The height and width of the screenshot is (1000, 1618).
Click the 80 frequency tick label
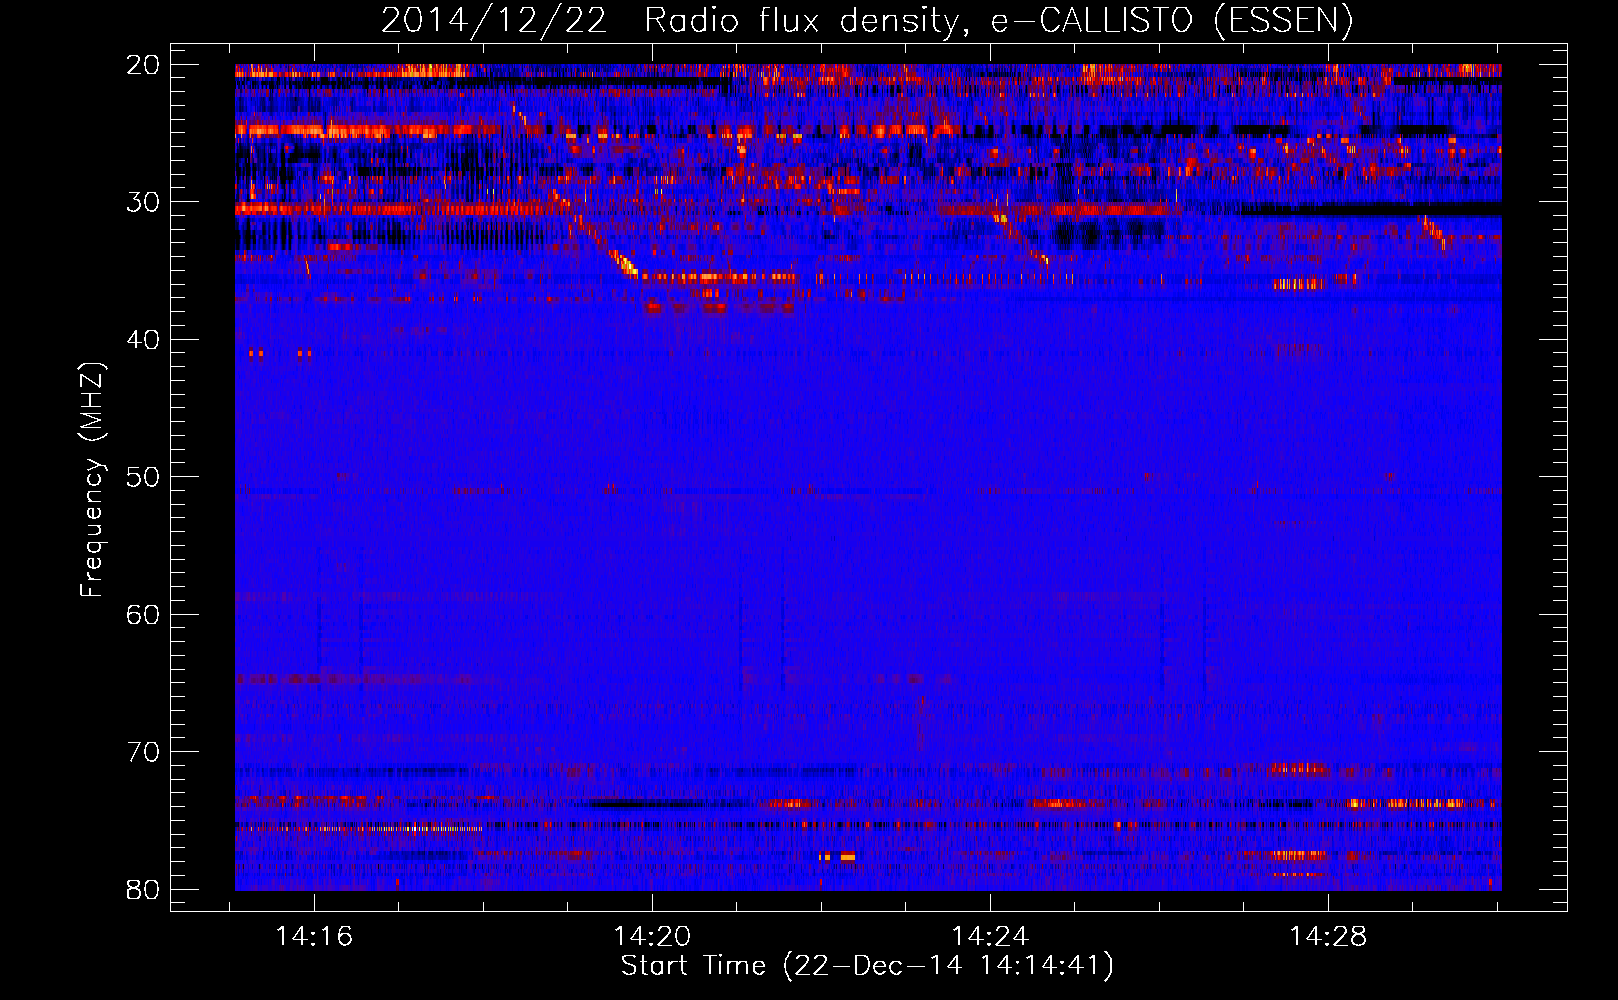point(143,889)
